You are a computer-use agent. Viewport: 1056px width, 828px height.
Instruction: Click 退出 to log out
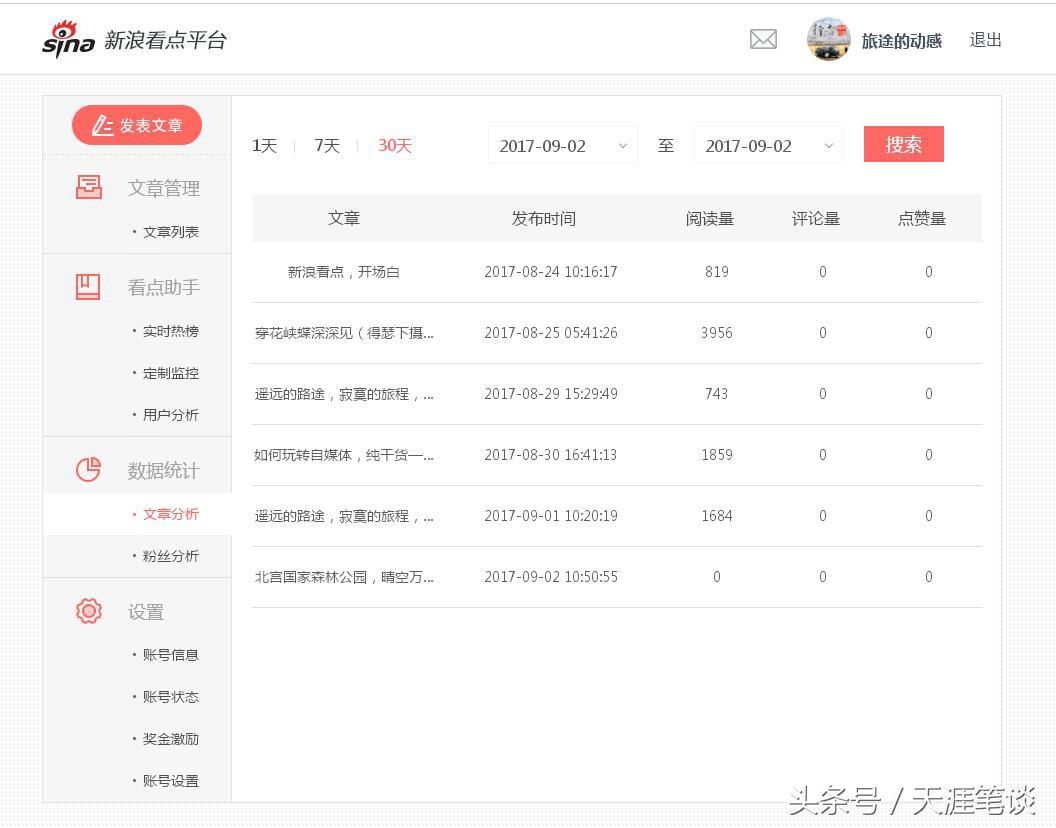coord(985,39)
